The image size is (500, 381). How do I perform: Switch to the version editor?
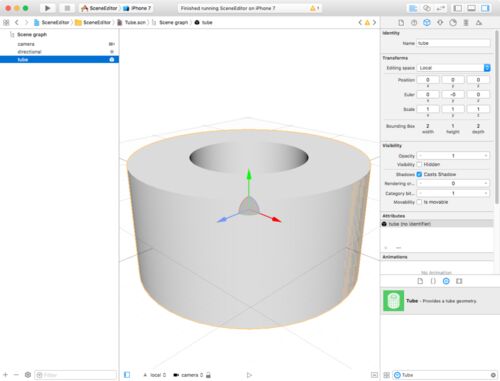coord(440,8)
